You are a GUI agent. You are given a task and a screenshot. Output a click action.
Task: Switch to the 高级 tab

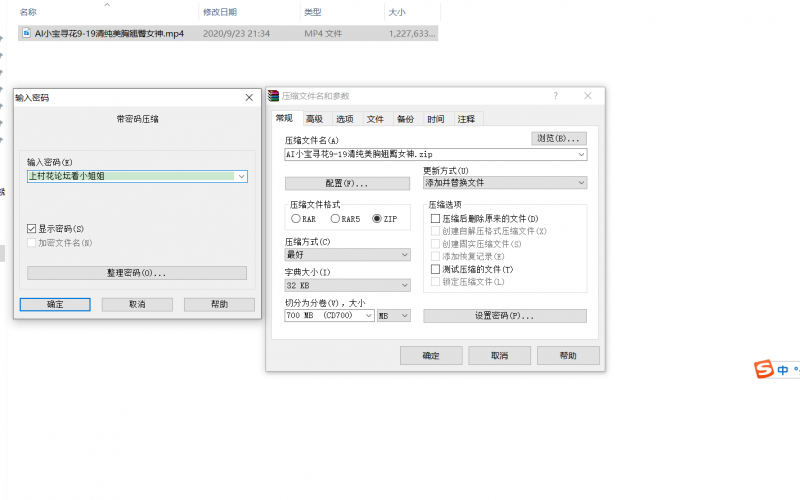tap(314, 119)
